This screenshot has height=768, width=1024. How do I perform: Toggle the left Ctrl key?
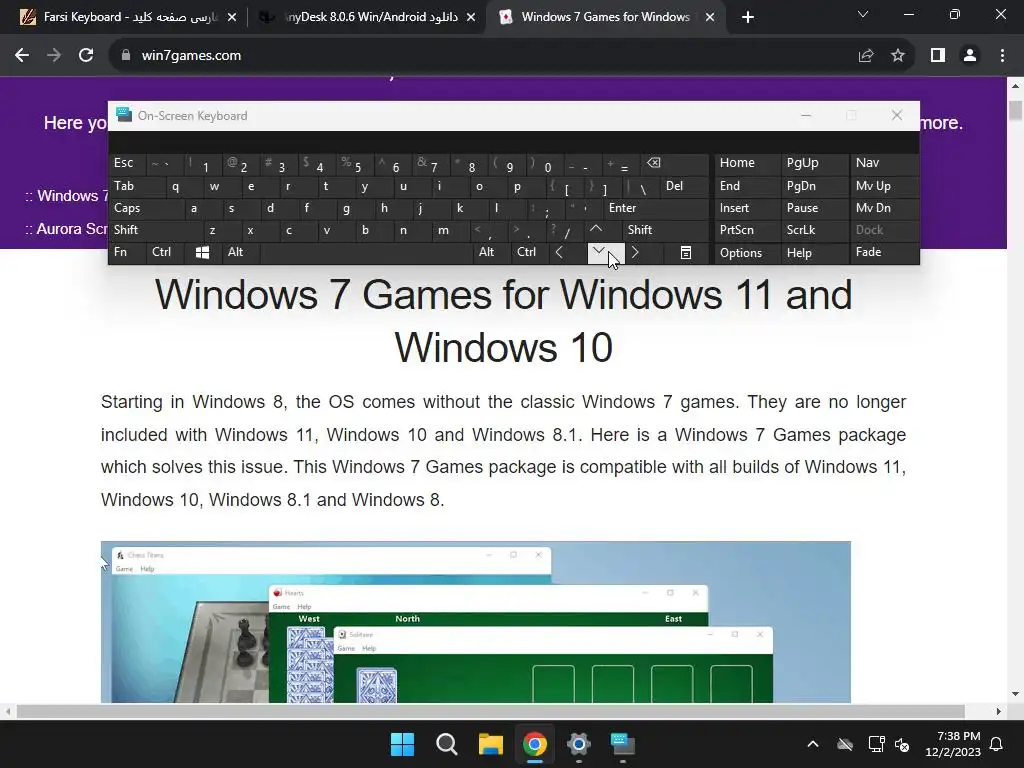pyautogui.click(x=165, y=253)
